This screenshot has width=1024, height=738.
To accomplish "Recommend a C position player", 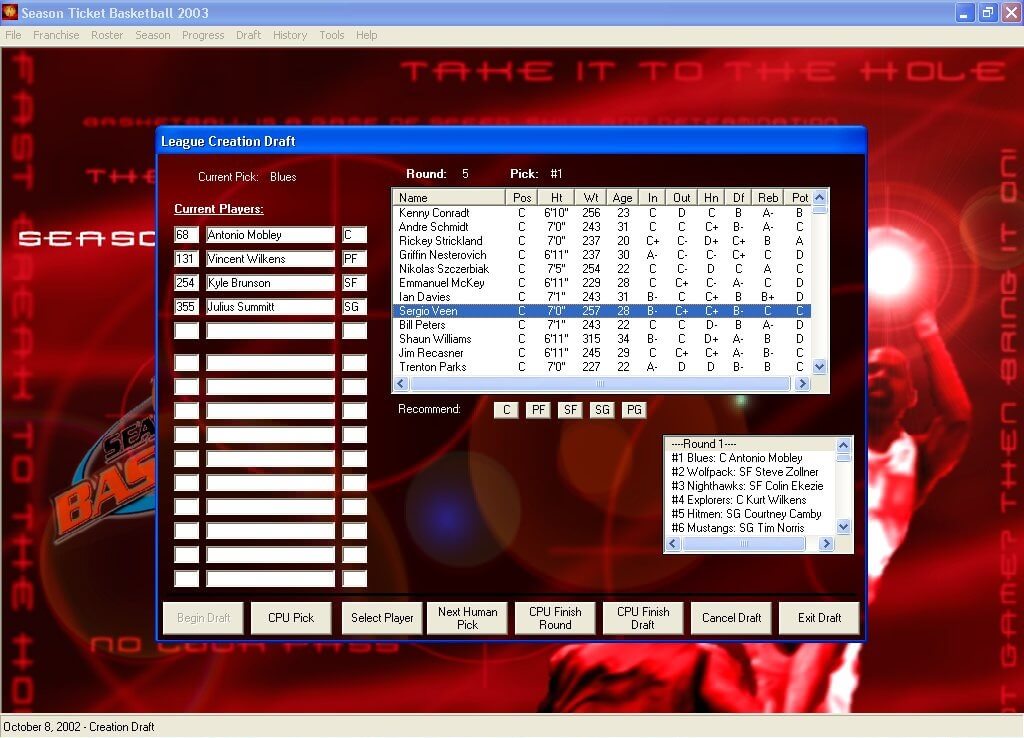I will pyautogui.click(x=506, y=409).
